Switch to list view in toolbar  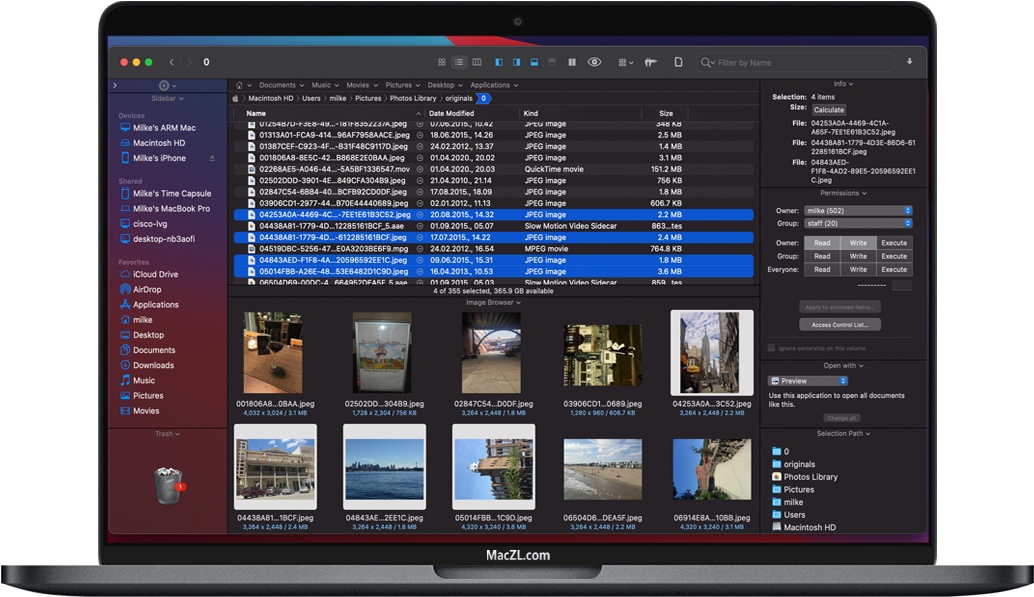pos(460,62)
